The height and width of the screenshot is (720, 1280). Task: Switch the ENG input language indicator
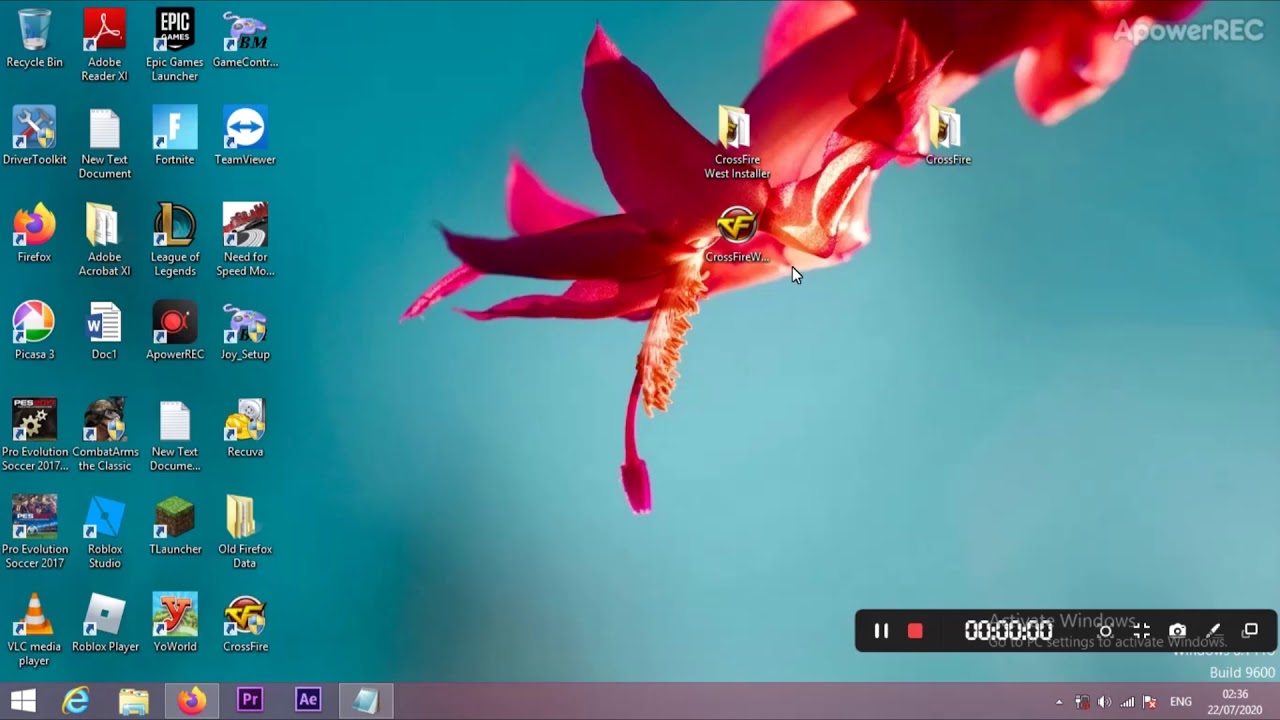point(1181,702)
